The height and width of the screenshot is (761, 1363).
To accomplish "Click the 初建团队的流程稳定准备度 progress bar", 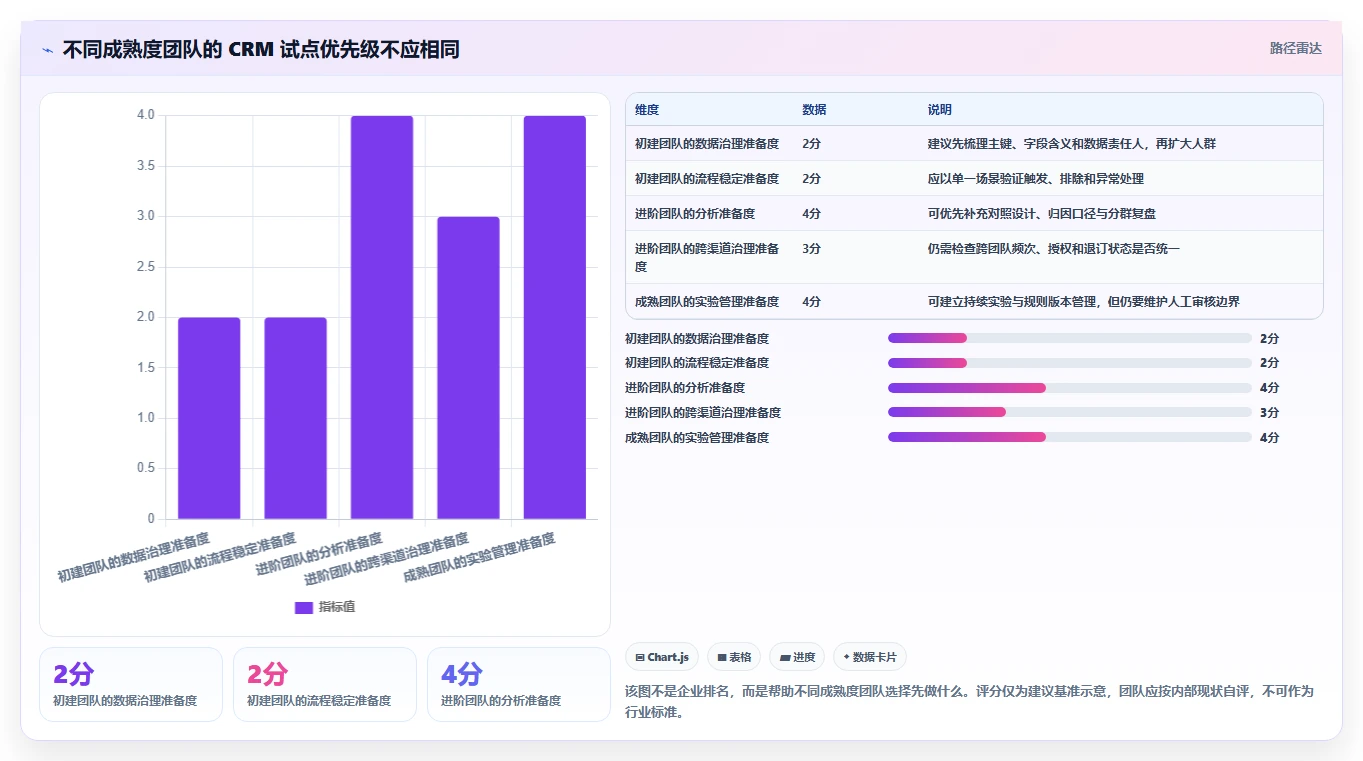I will [1070, 363].
